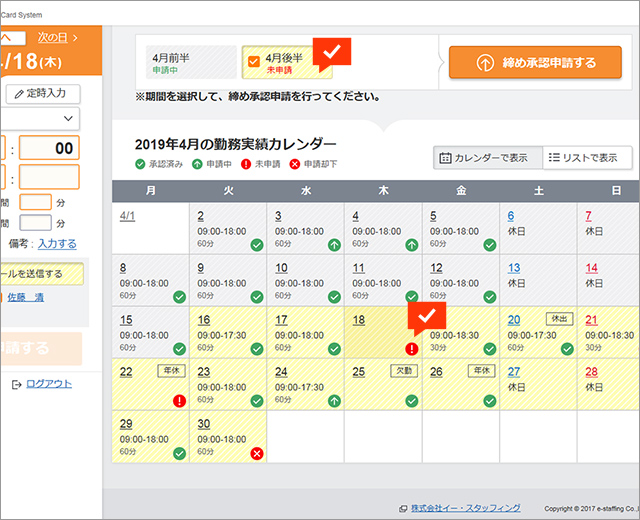The image size is (640, 520).
Task: Click green up-arrow icon on April 4
Action: point(411,245)
